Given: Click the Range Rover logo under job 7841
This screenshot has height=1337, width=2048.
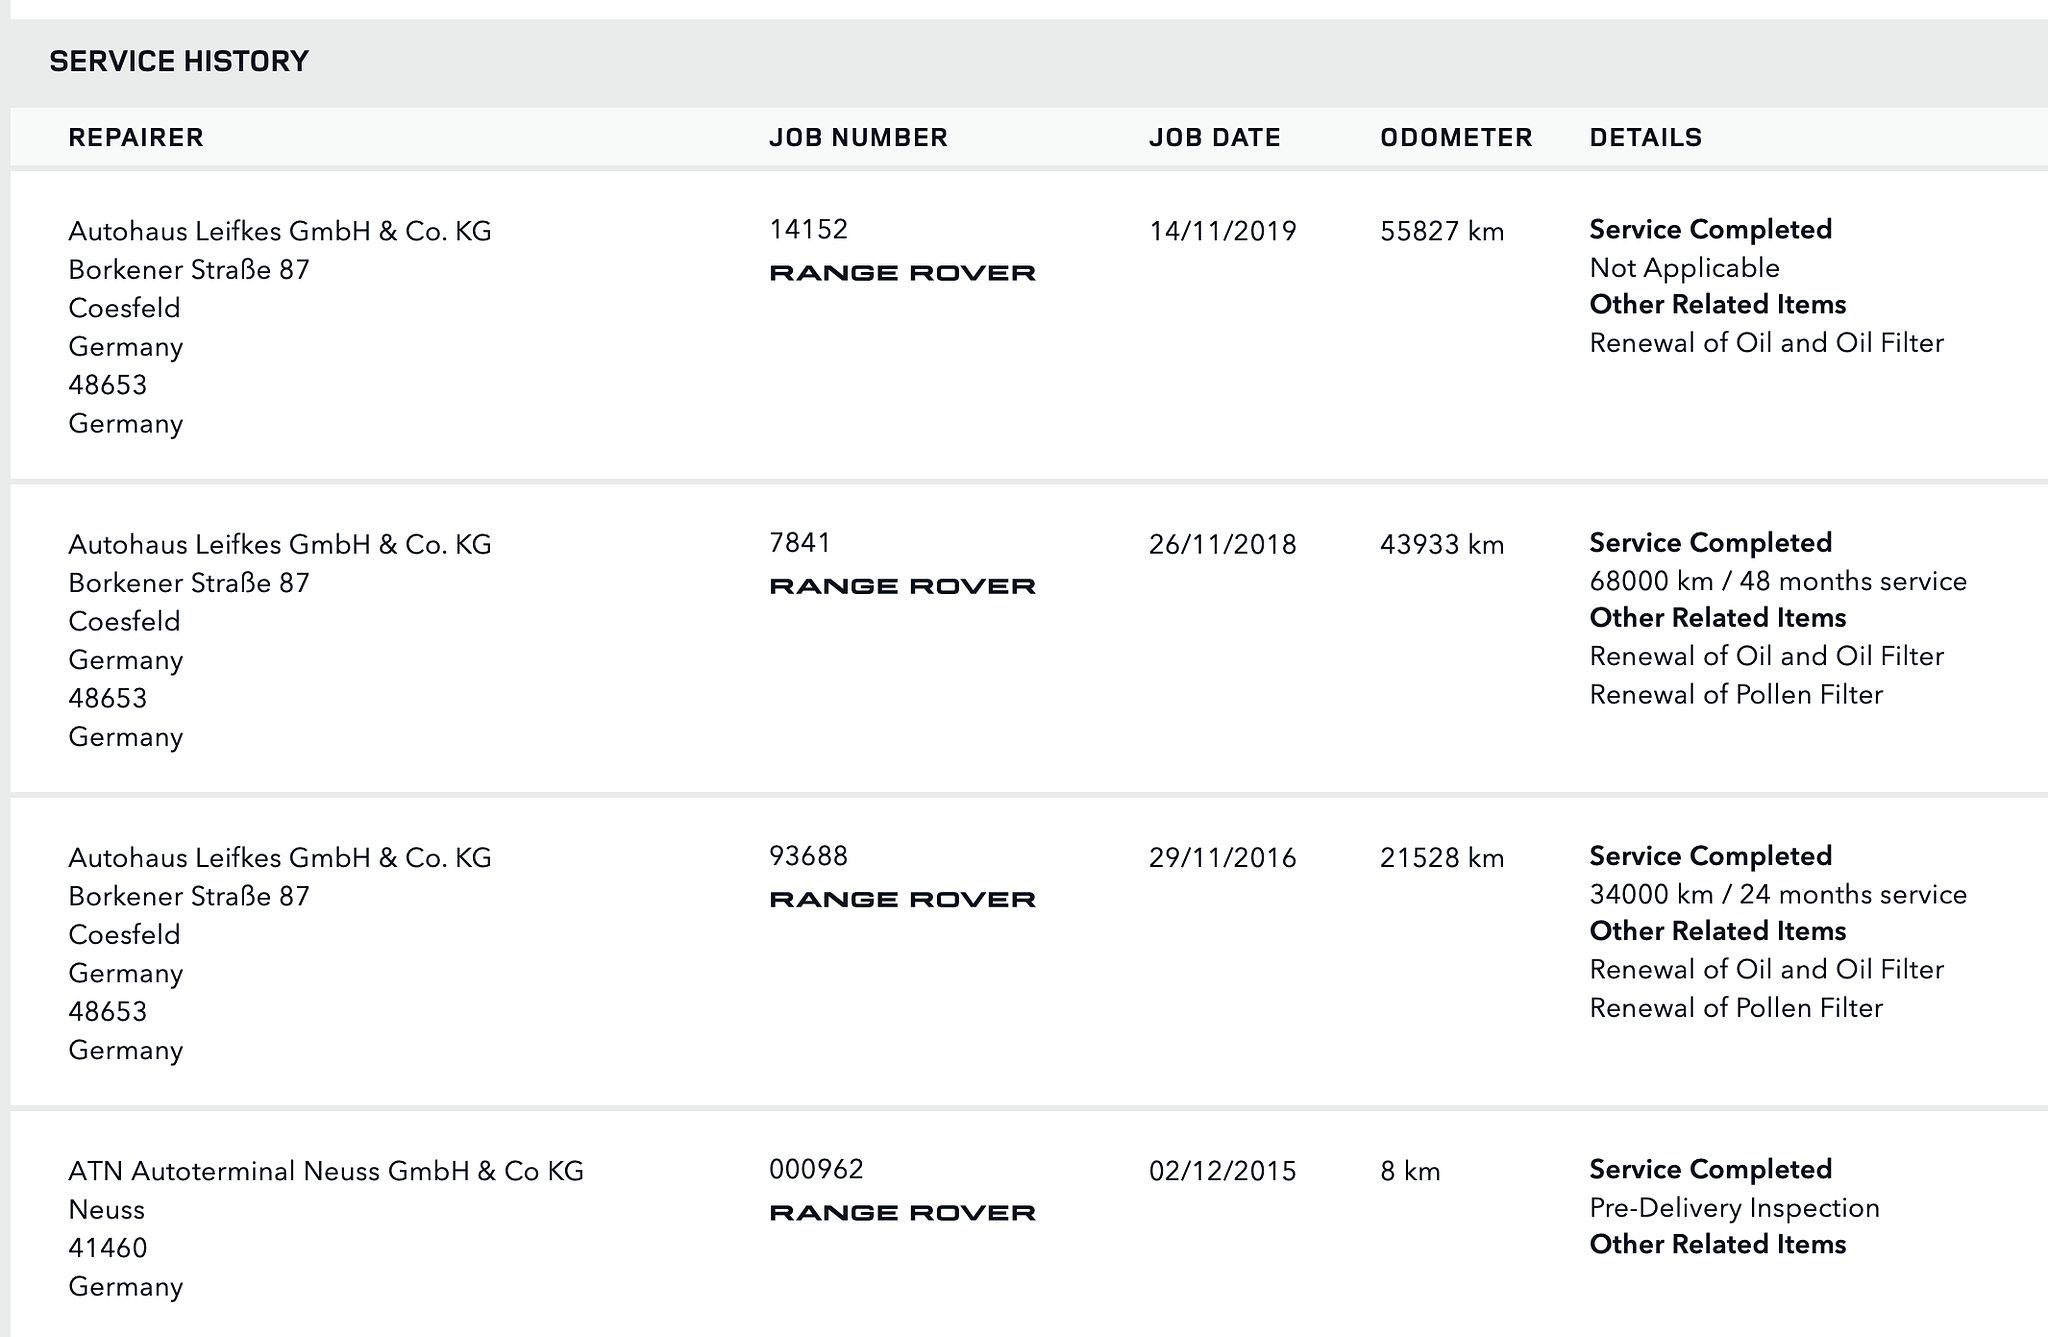Looking at the screenshot, I should [x=902, y=586].
